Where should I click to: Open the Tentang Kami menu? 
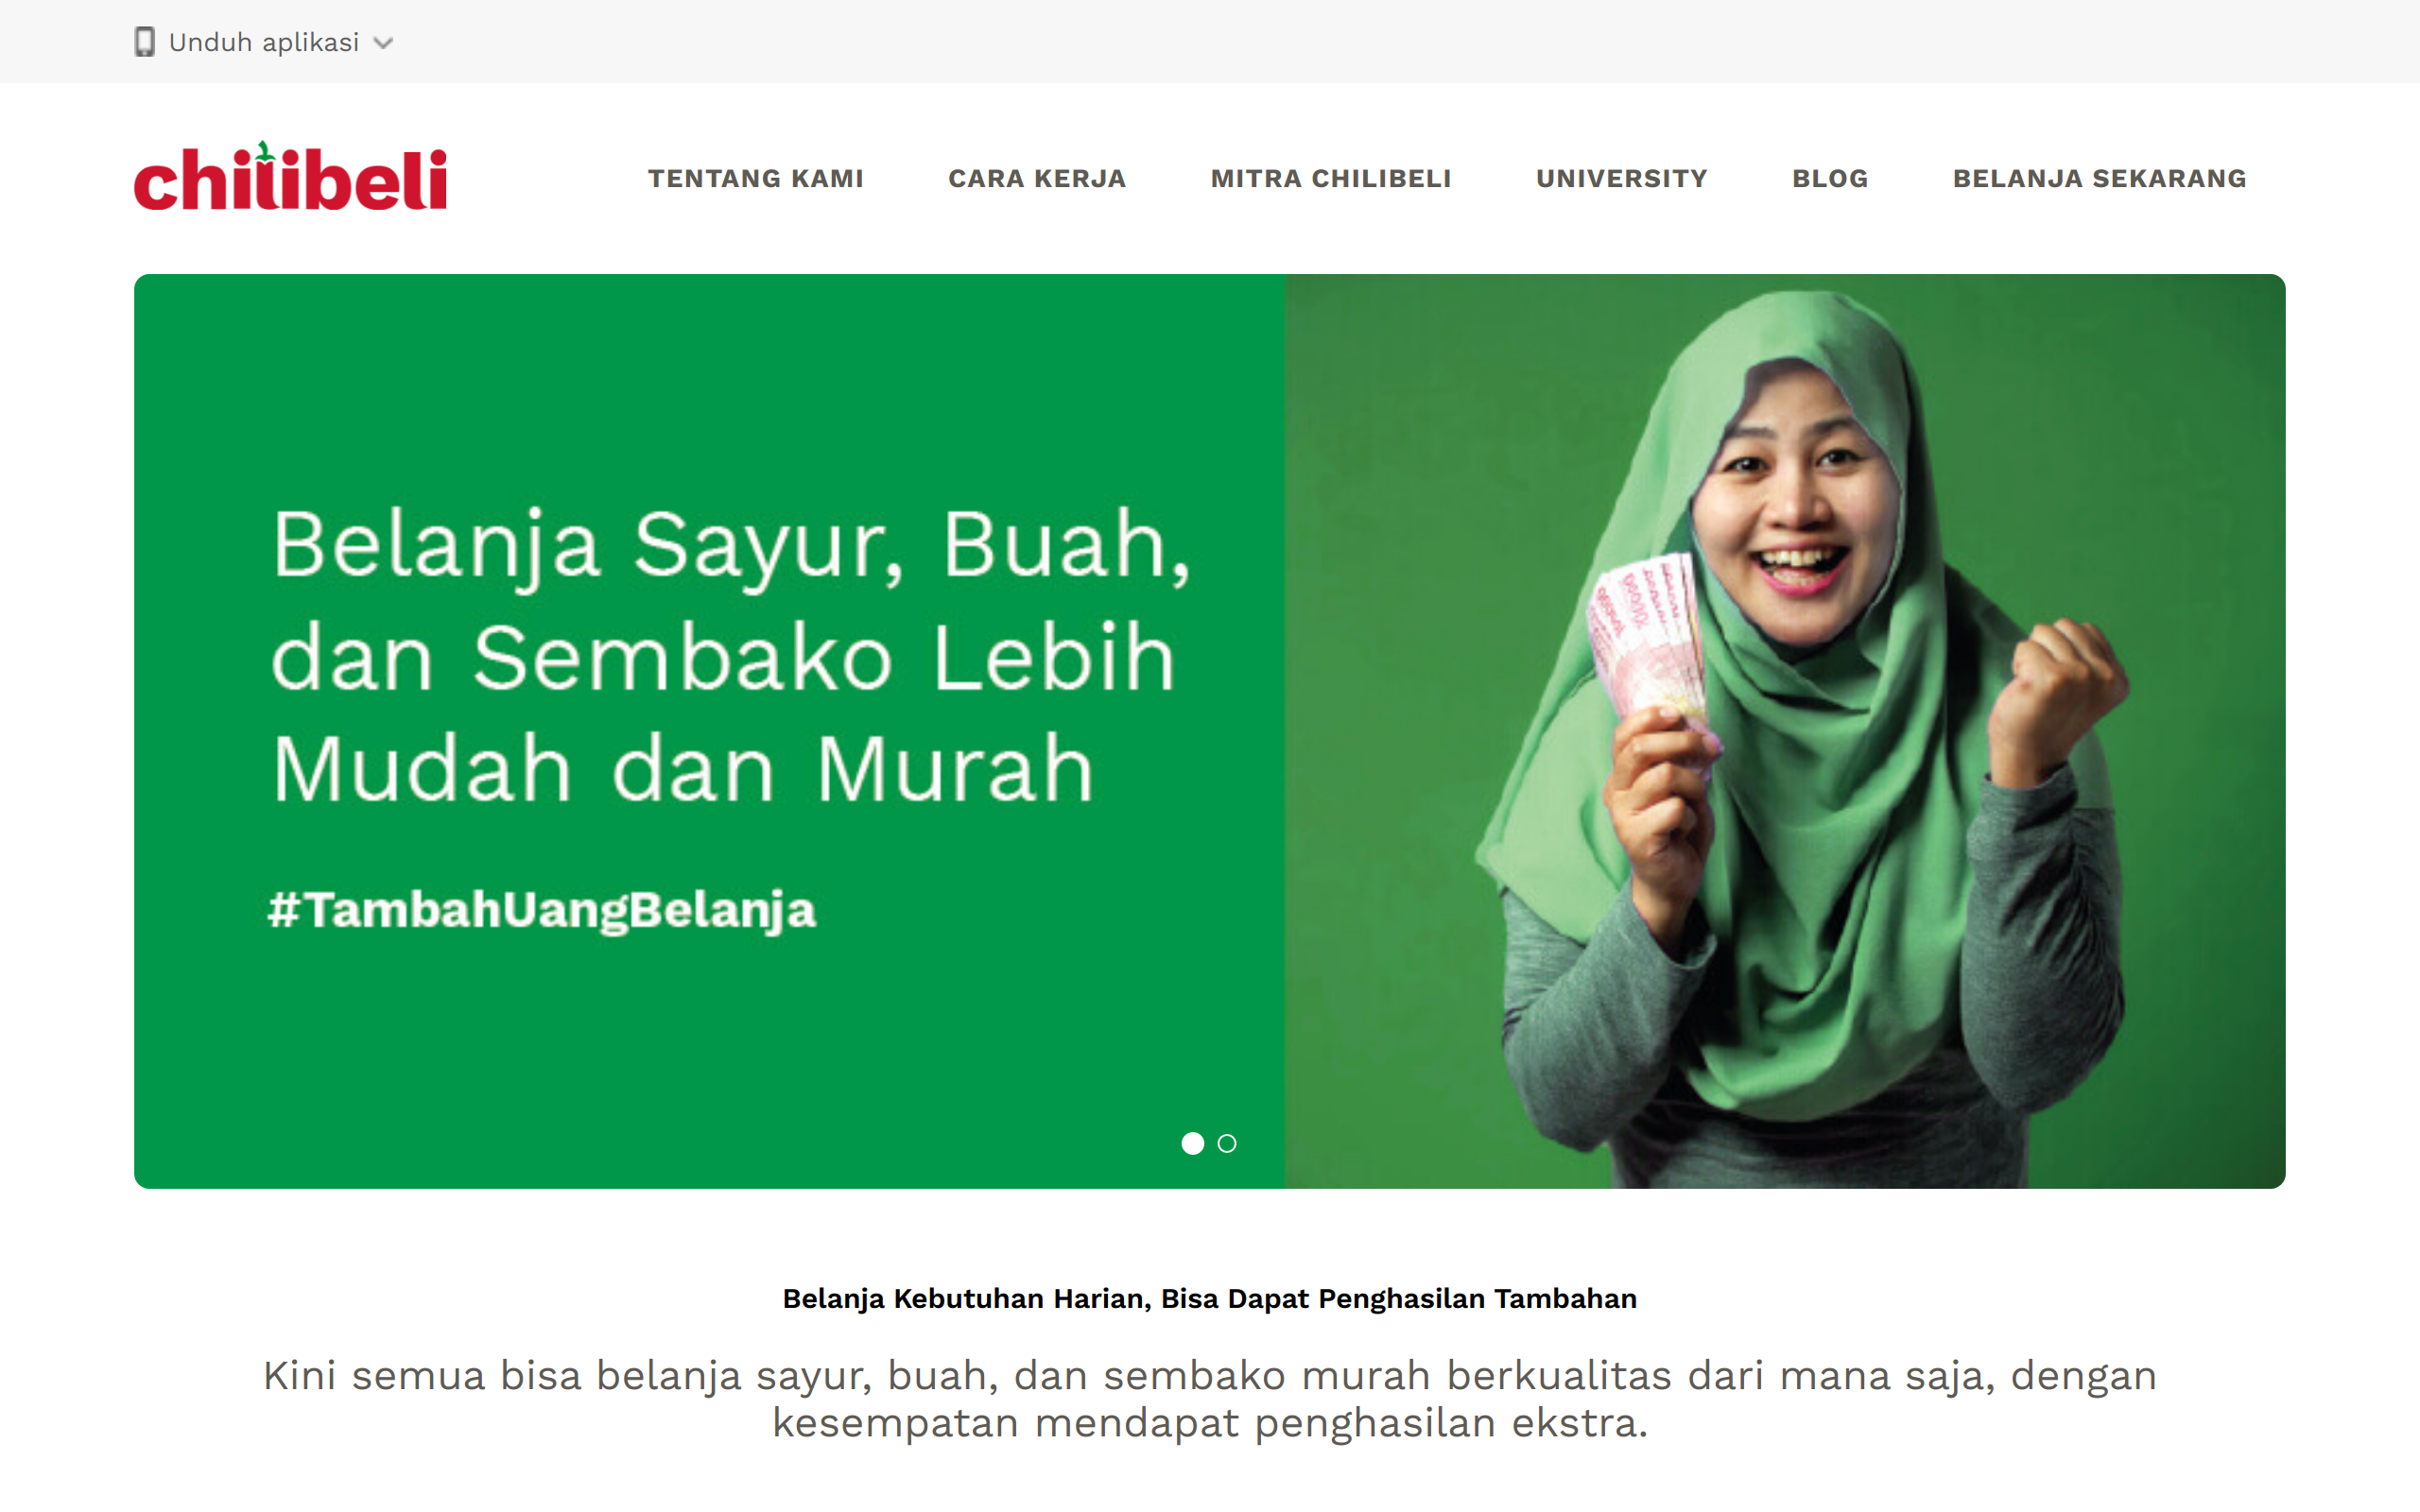(x=756, y=178)
